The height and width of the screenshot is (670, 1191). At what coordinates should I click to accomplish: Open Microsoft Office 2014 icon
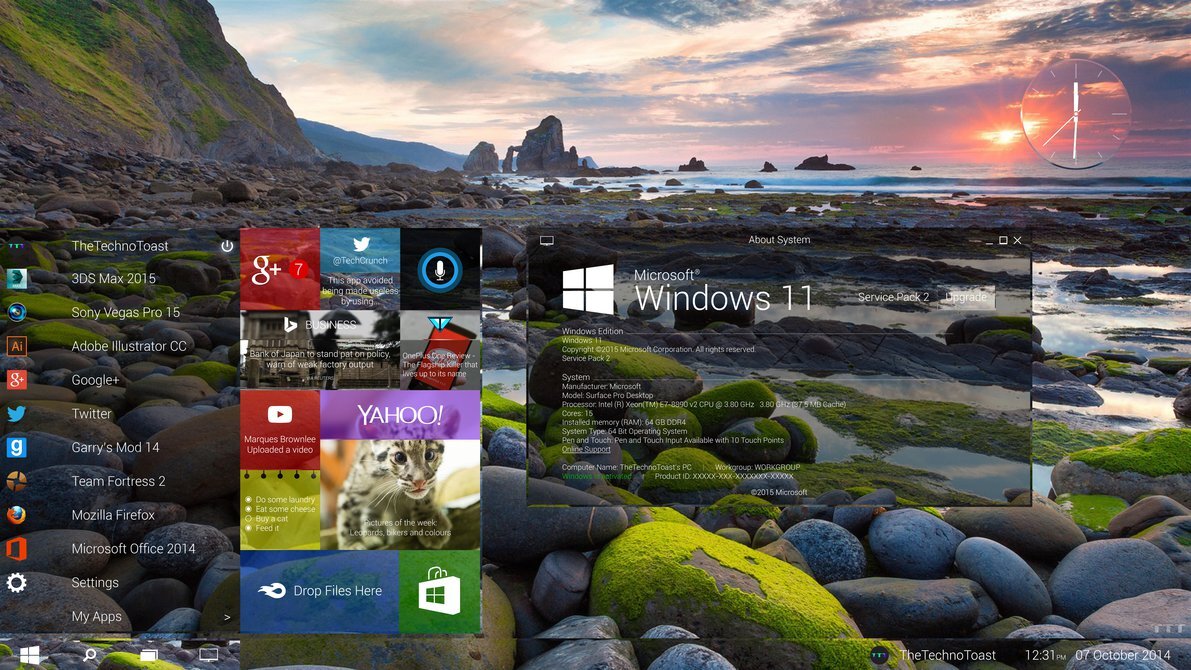17,548
